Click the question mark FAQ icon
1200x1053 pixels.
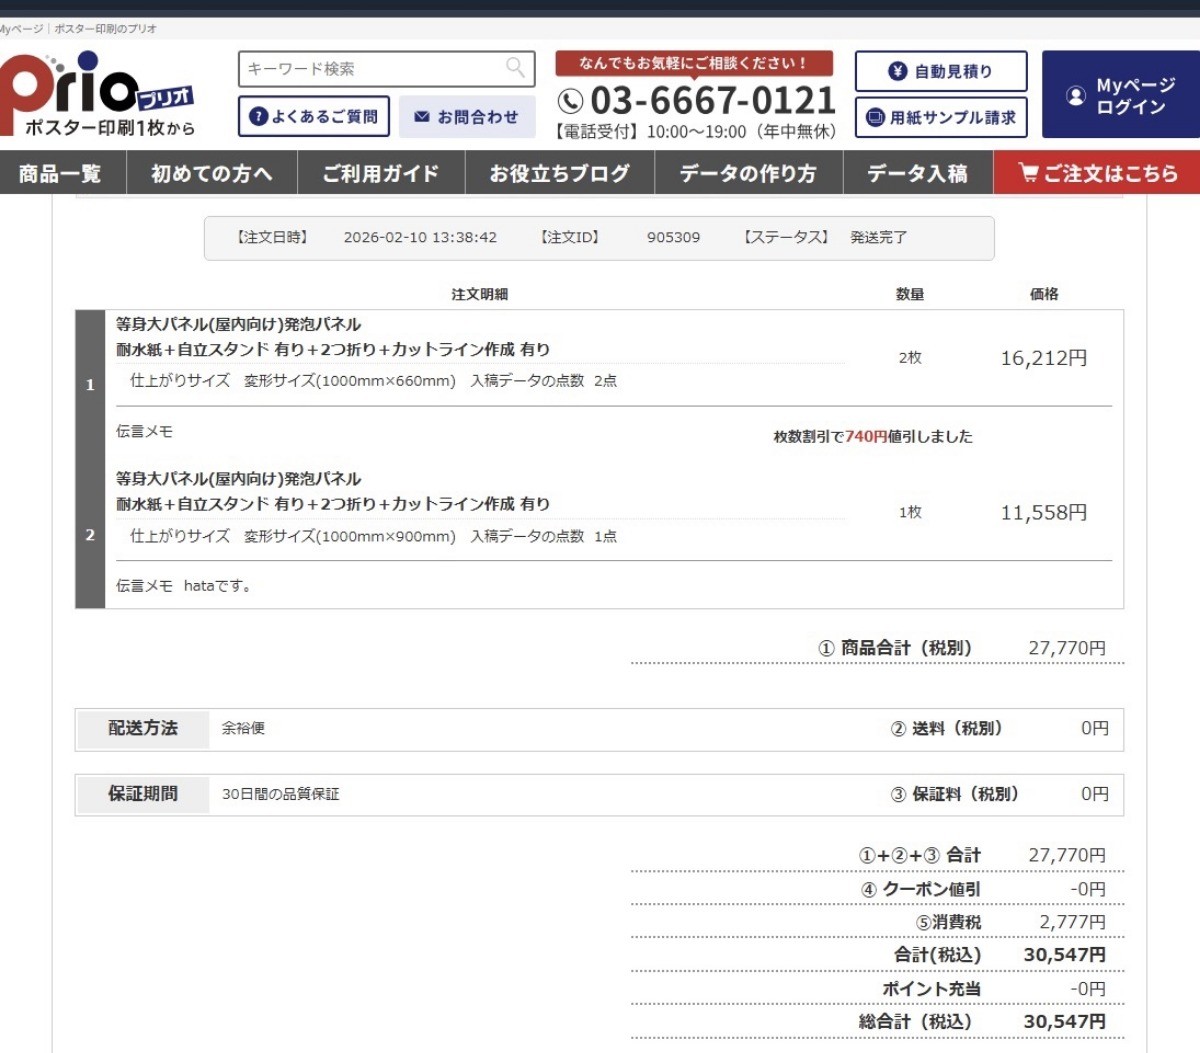click(x=258, y=117)
